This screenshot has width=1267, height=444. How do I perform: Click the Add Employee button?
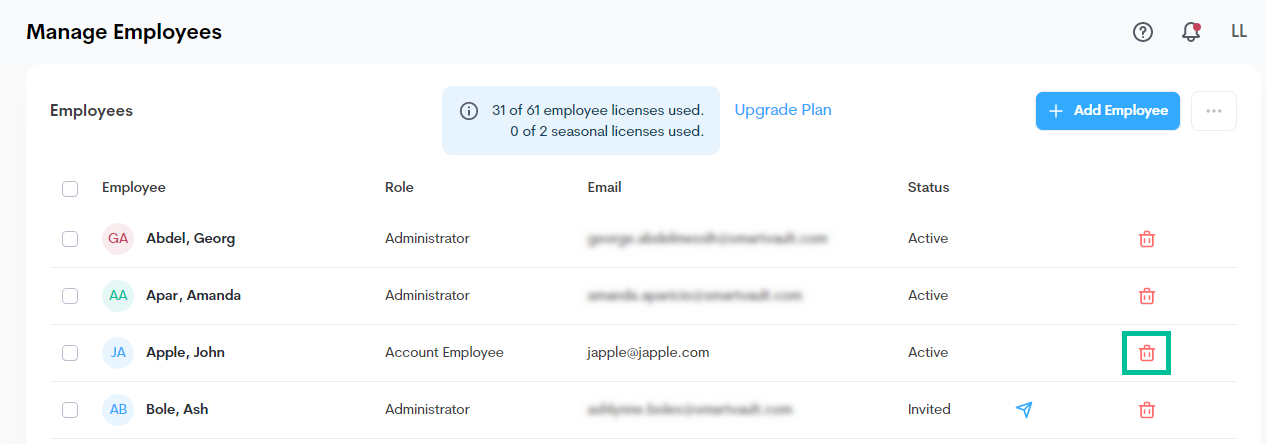pyautogui.click(x=1108, y=111)
